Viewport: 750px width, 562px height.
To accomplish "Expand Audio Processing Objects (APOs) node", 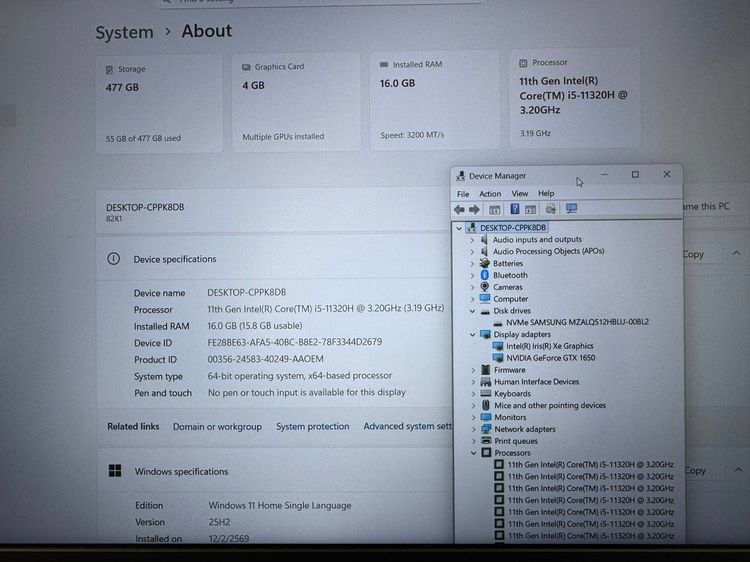I will (x=472, y=252).
